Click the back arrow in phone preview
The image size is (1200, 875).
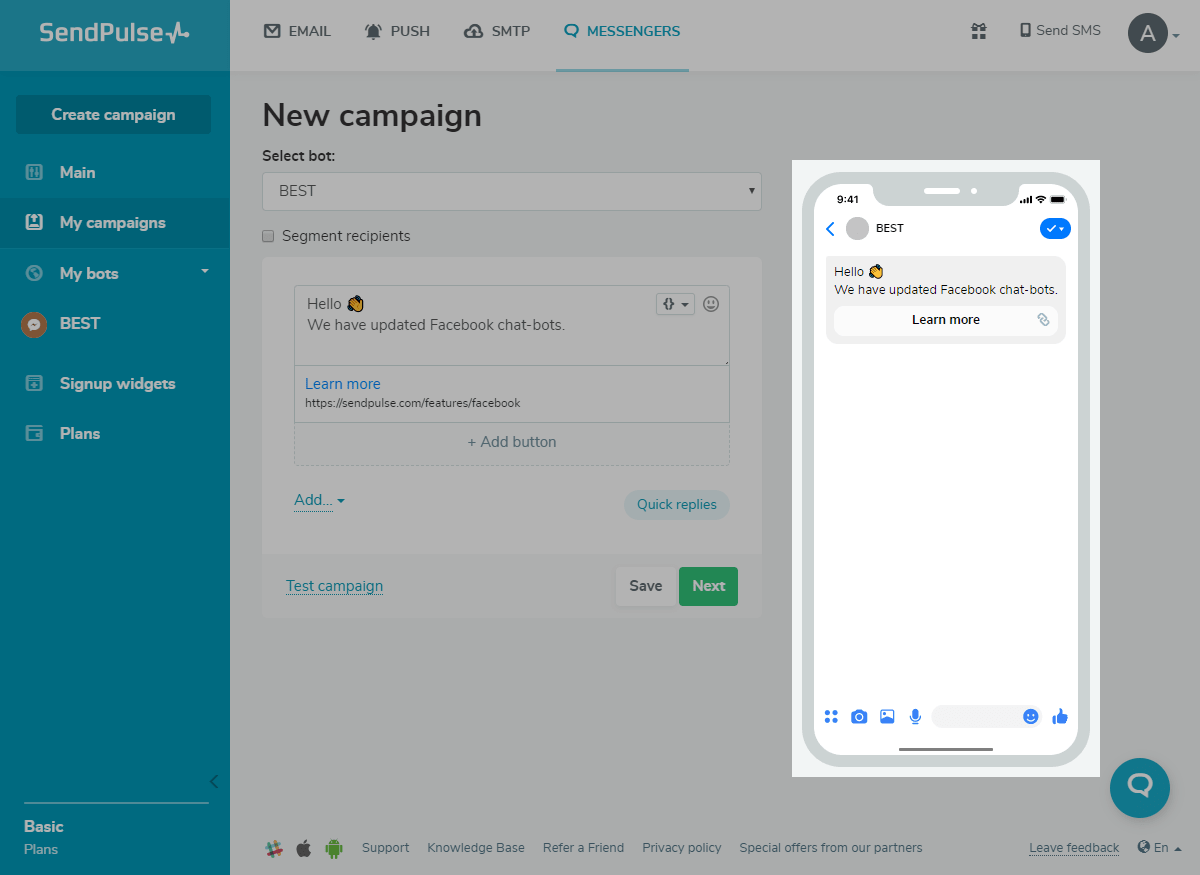[830, 229]
